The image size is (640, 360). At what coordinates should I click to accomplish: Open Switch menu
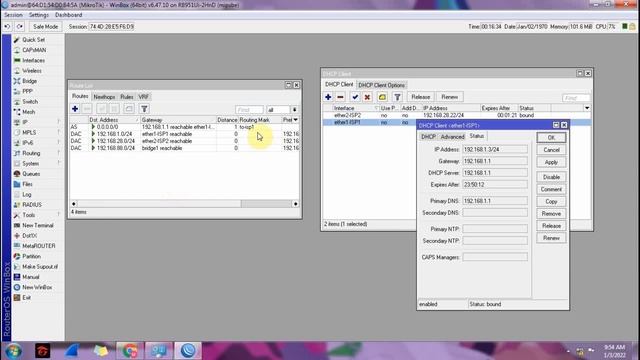tap(30, 102)
